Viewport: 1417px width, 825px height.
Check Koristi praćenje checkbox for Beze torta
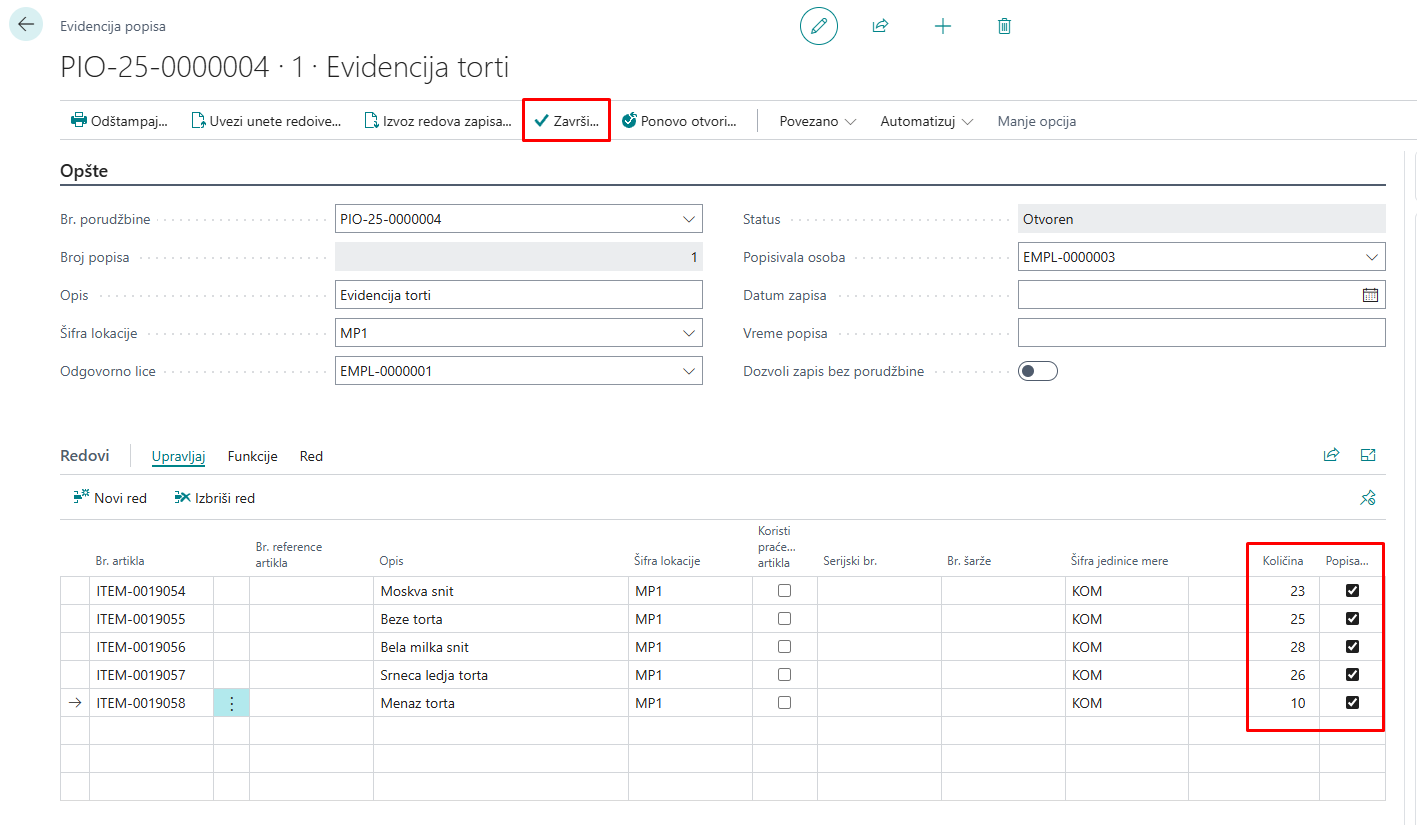tap(784, 619)
